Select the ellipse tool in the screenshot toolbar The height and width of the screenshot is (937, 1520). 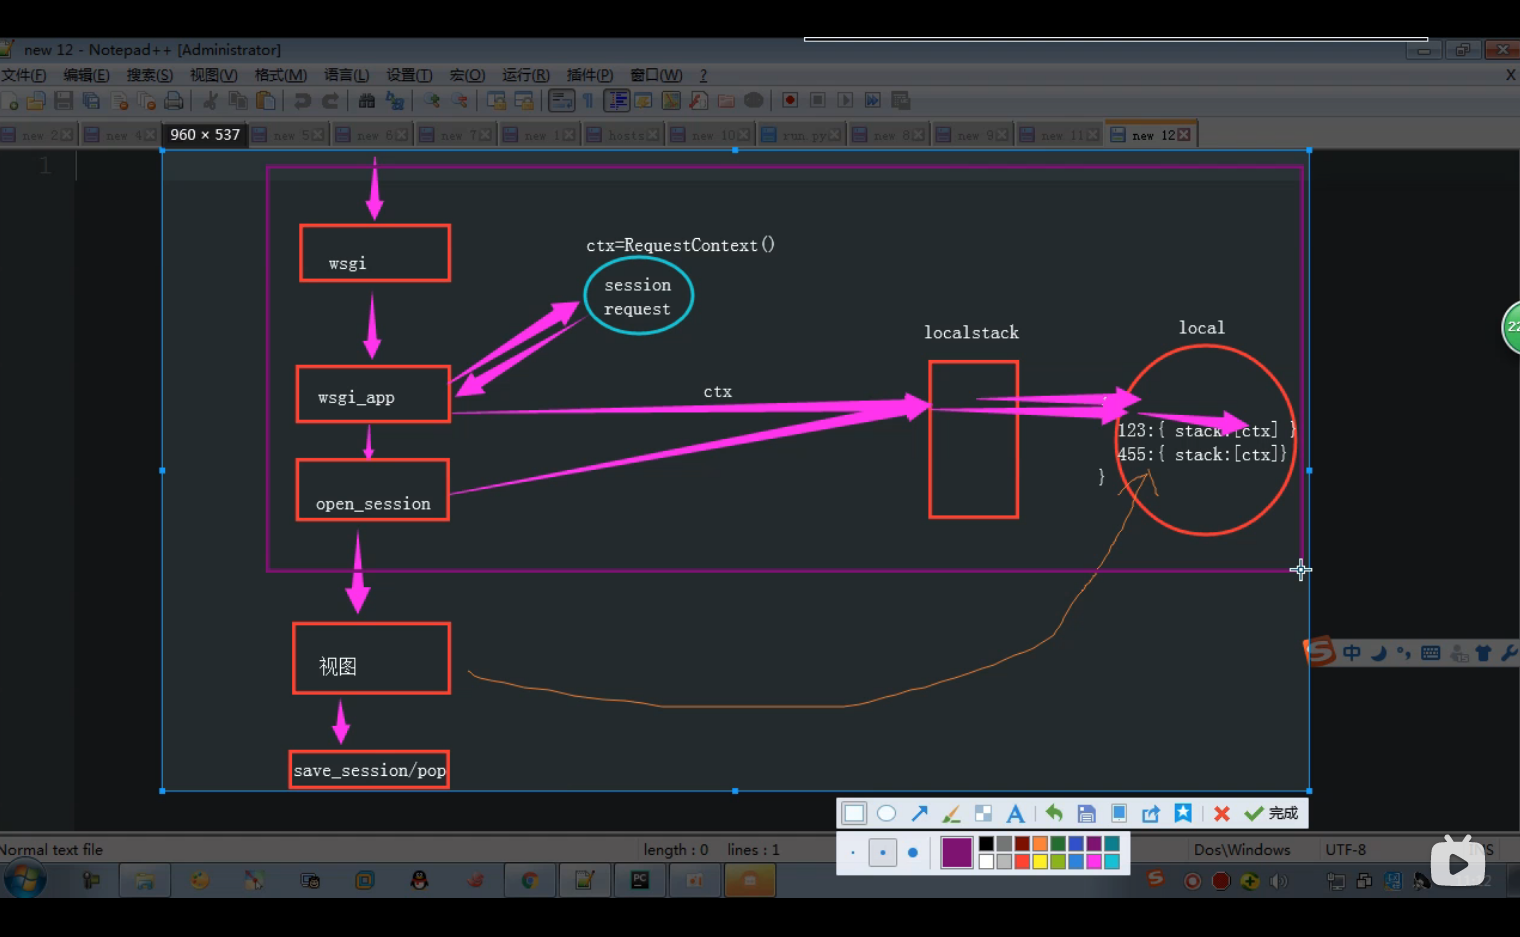[886, 813]
